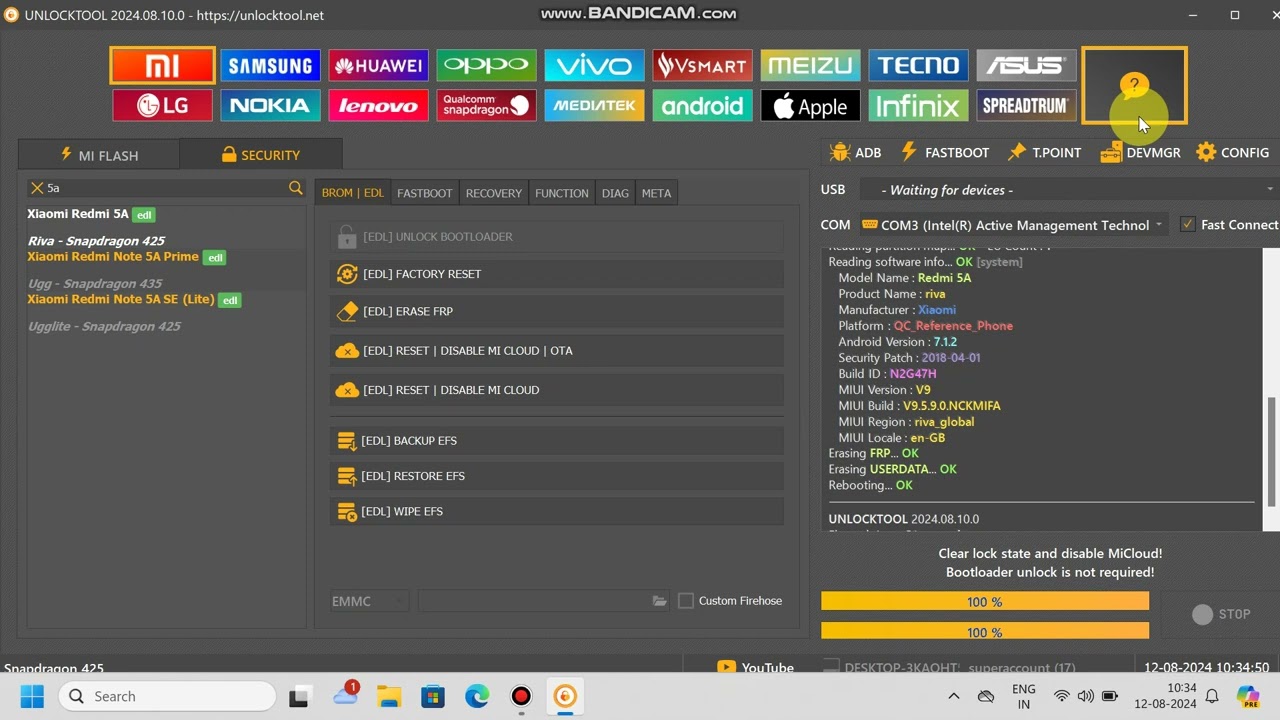Select the BROM | EDL tab
Viewport: 1280px width, 720px height.
click(352, 193)
